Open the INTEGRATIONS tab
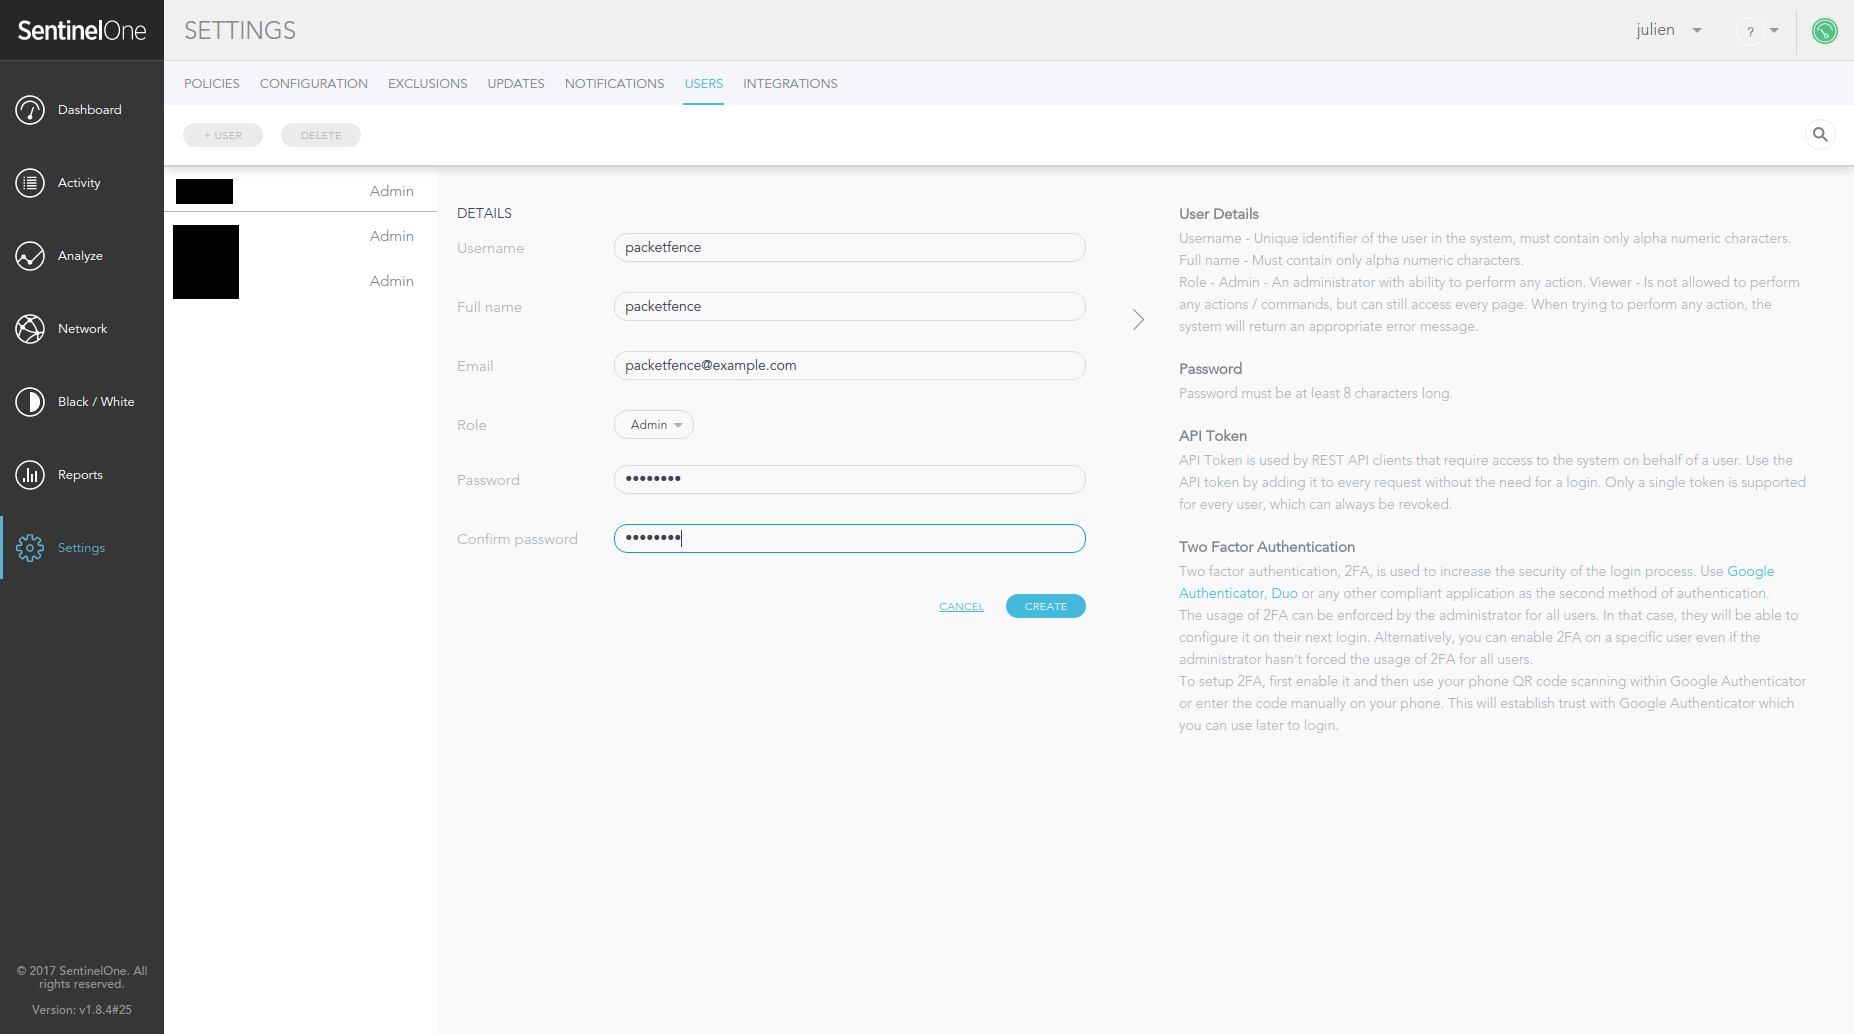1854x1034 pixels. [x=790, y=83]
